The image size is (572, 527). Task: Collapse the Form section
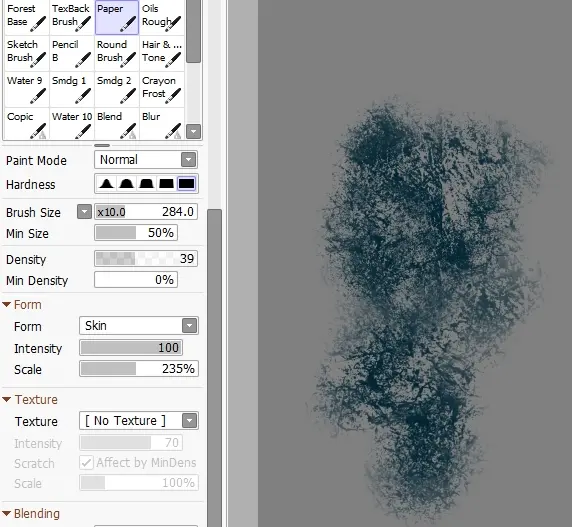pyautogui.click(x=7, y=304)
